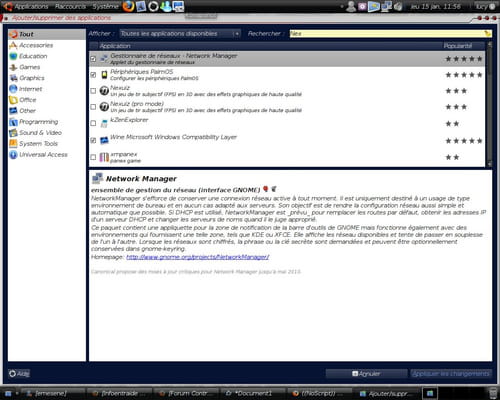Check the first Nexuiz checkbox
The width and height of the screenshot is (500, 400).
click(93, 91)
